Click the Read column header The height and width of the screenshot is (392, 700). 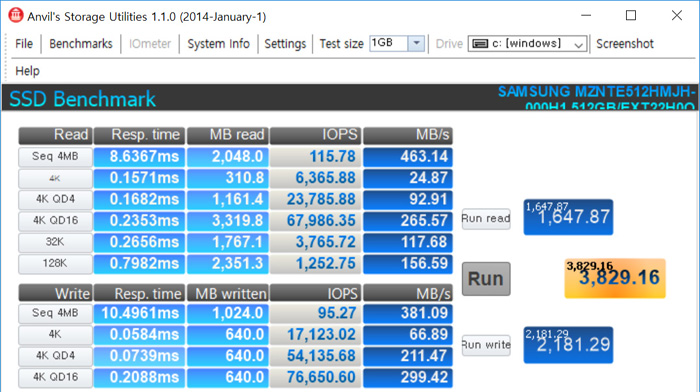point(55,135)
